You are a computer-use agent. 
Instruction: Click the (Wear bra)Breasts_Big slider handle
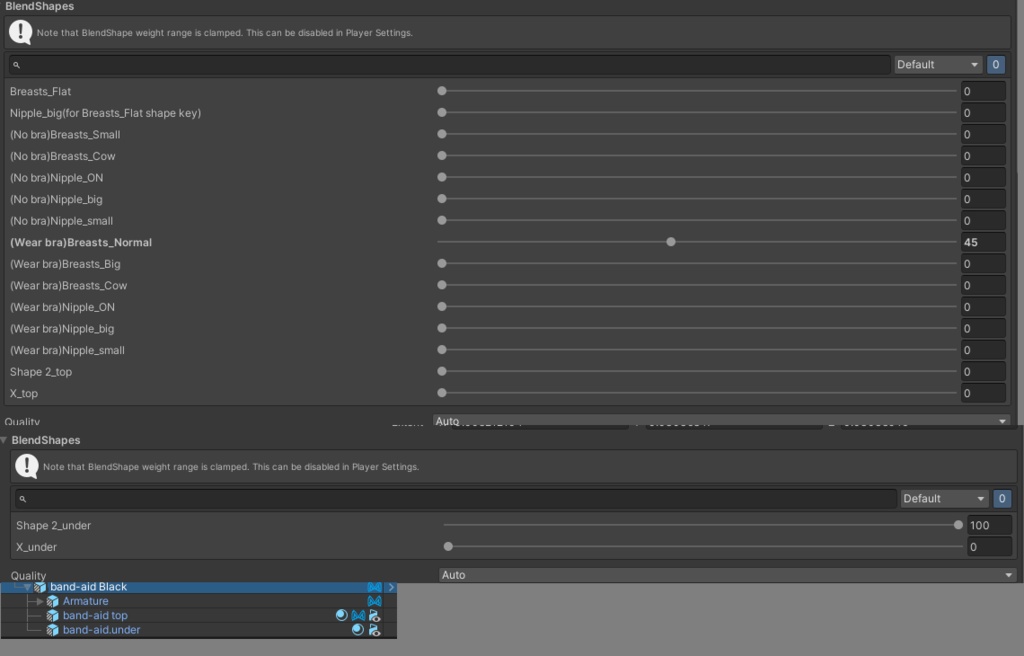coord(442,263)
